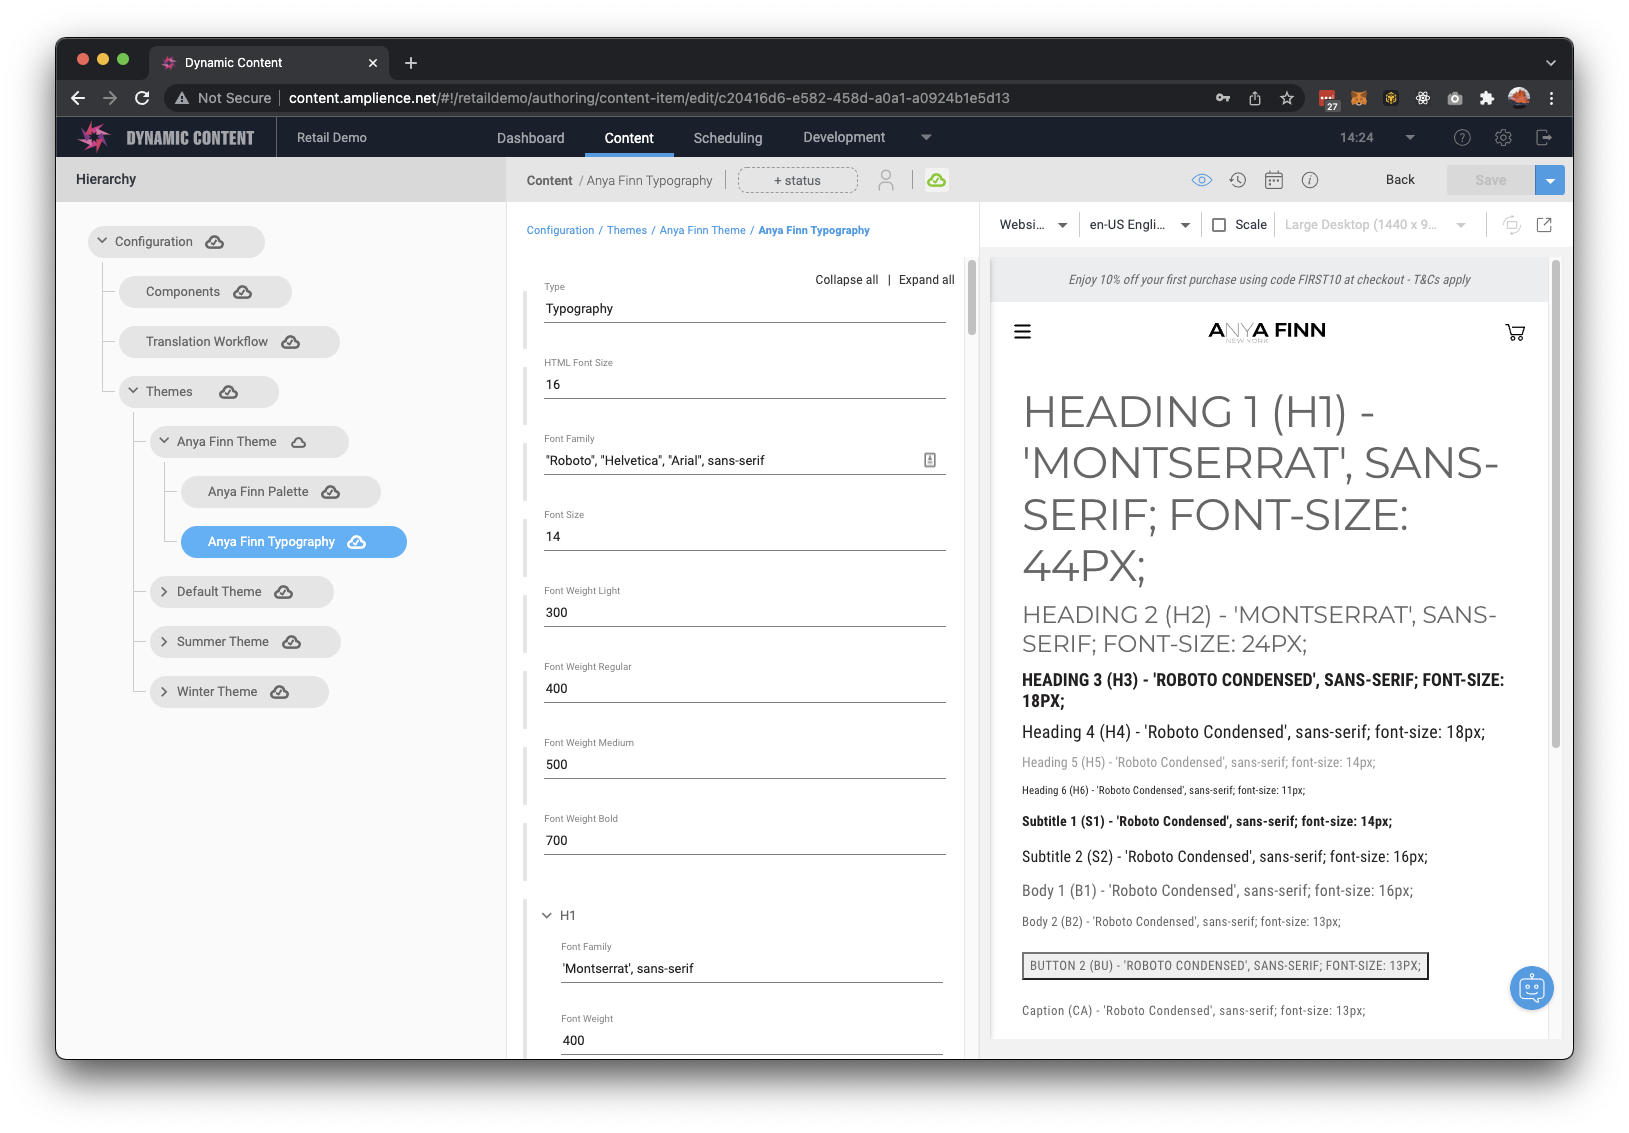Select the Dynamic Content browser tab
Screen dimensions: 1629x1133
pyautogui.click(x=270, y=62)
